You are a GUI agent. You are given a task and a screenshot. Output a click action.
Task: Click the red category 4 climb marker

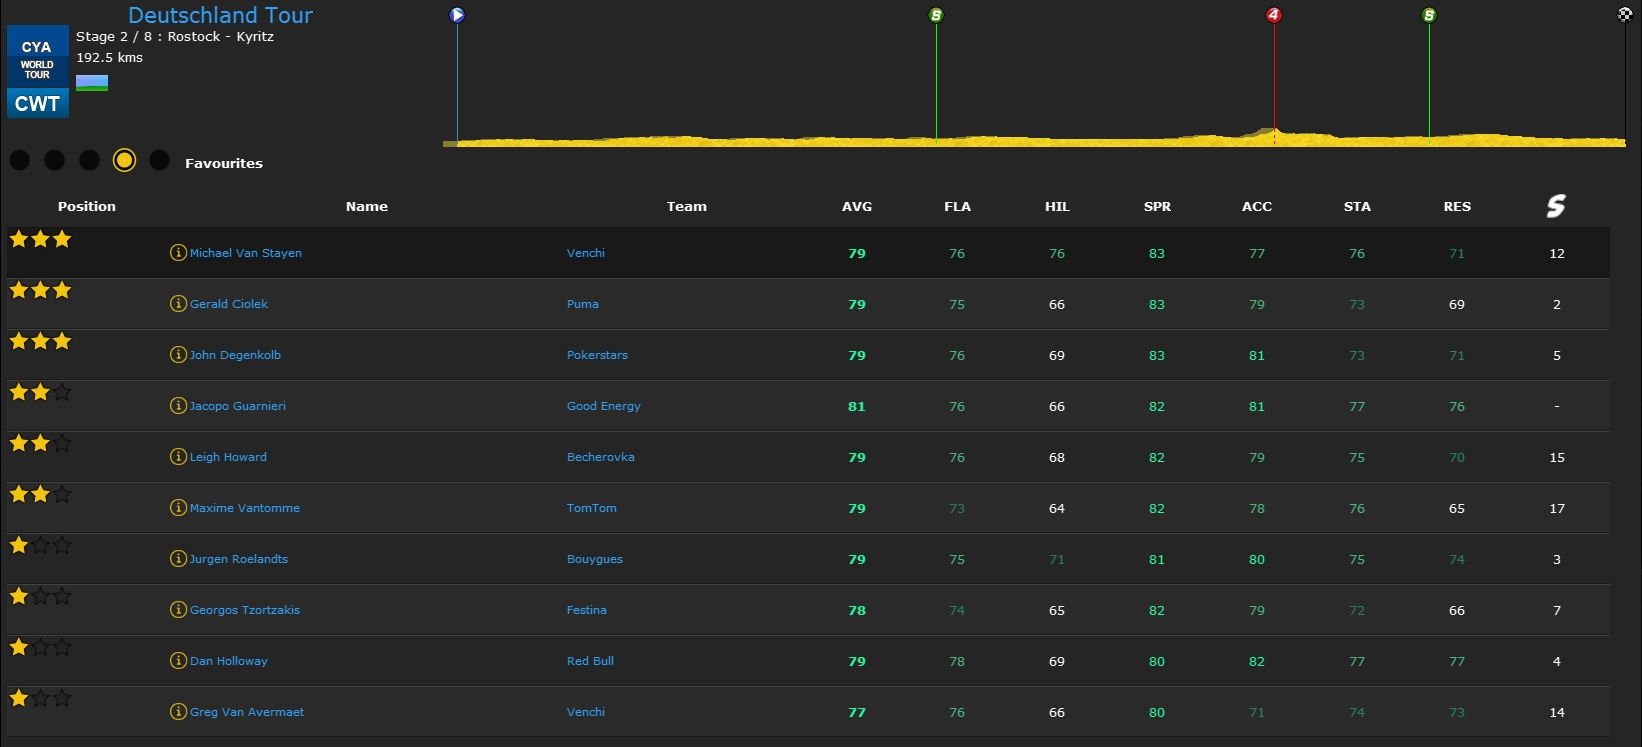pos(1274,15)
